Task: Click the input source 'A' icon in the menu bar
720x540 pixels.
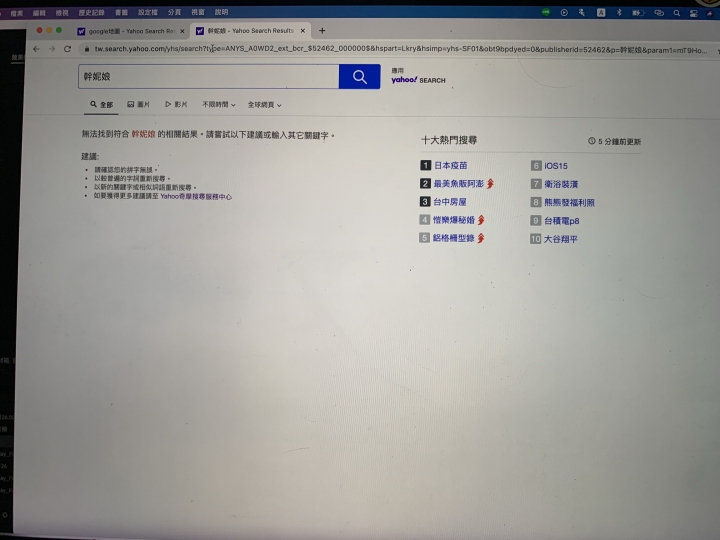Action: coord(601,13)
